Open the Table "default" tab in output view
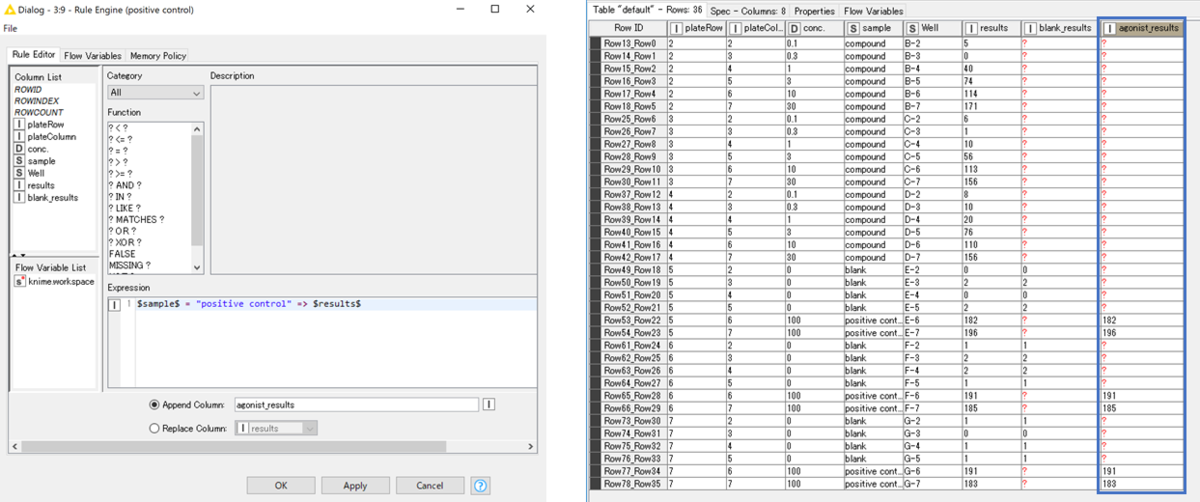1200x502 pixels. point(649,10)
